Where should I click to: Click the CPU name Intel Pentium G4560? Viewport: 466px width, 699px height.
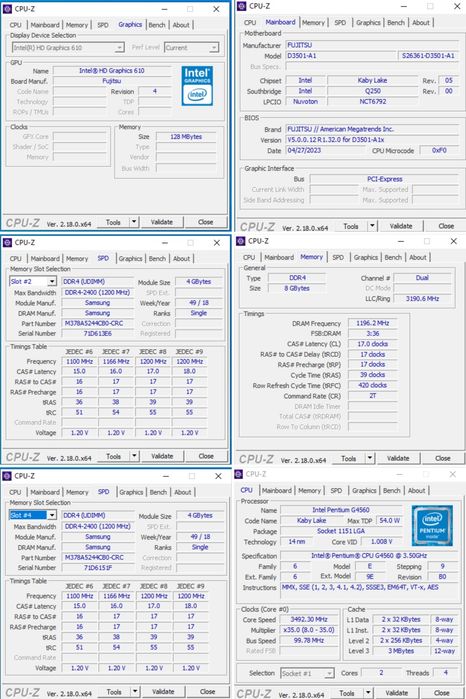click(x=341, y=510)
